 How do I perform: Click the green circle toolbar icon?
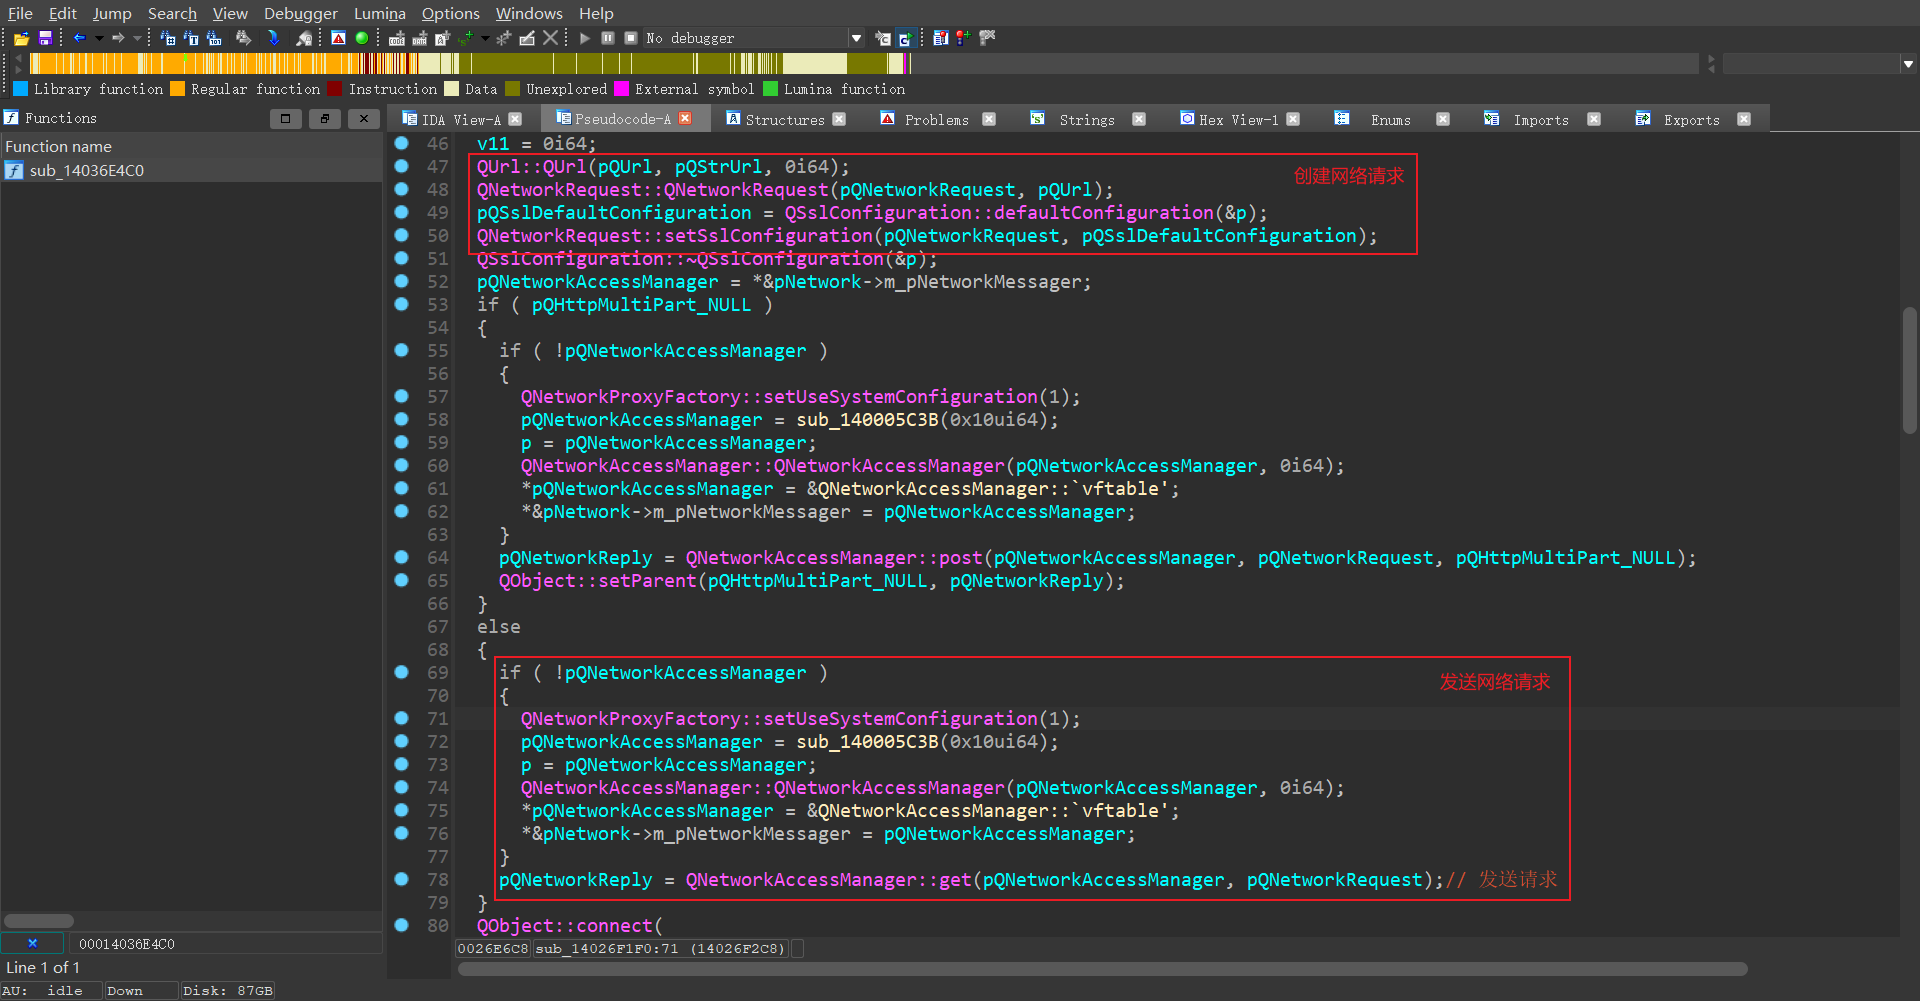[x=362, y=38]
